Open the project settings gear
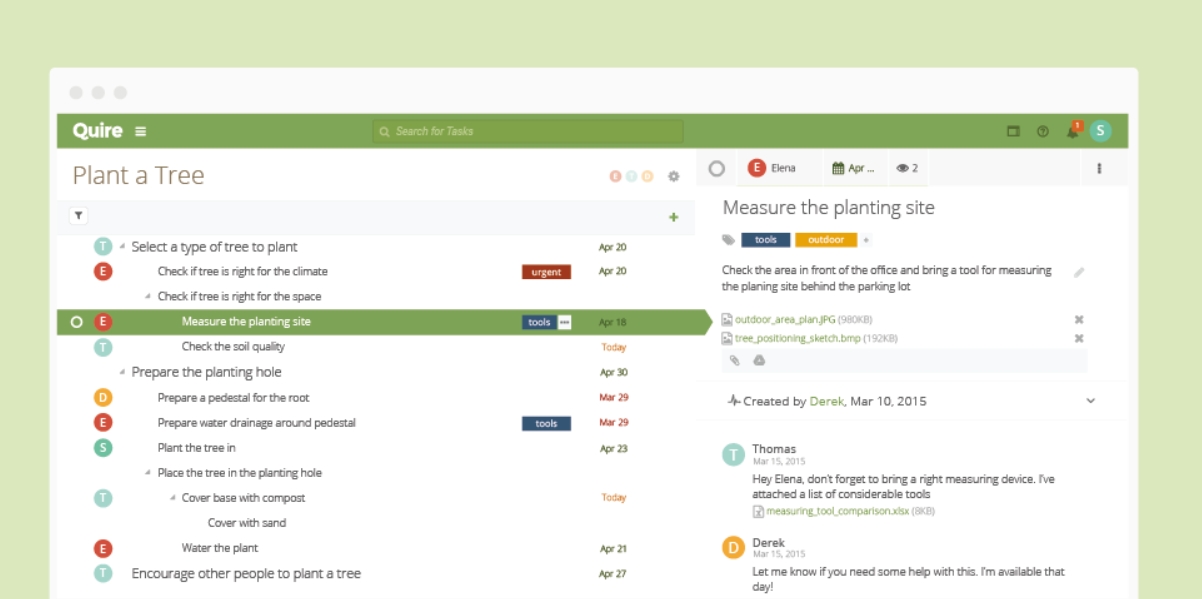Viewport: 1202px width, 599px height. click(x=673, y=176)
